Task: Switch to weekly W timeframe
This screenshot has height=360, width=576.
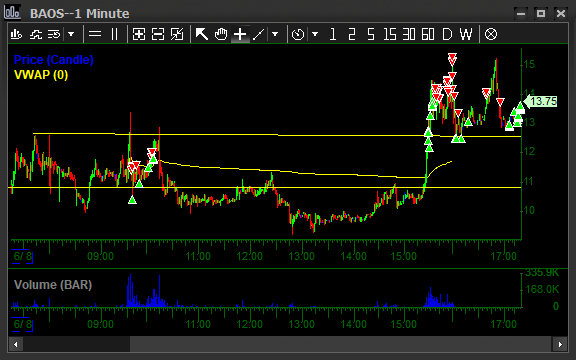Action: coord(466,35)
